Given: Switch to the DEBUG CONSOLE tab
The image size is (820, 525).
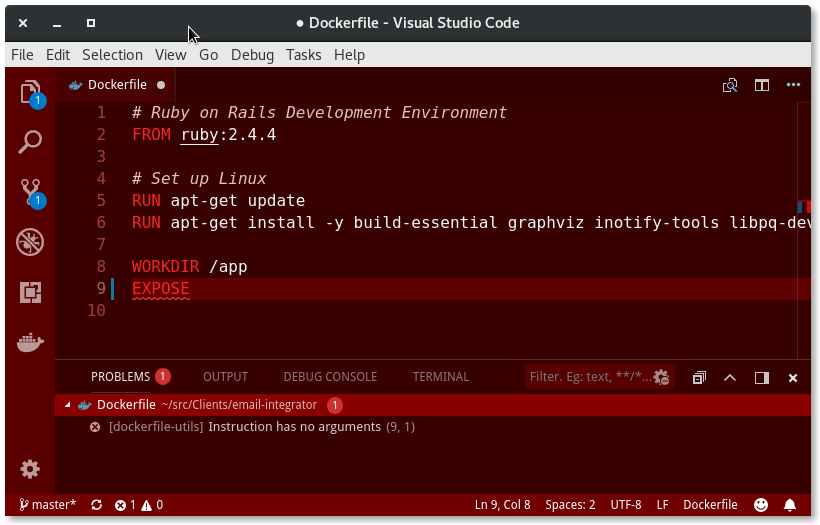Looking at the screenshot, I should [330, 376].
